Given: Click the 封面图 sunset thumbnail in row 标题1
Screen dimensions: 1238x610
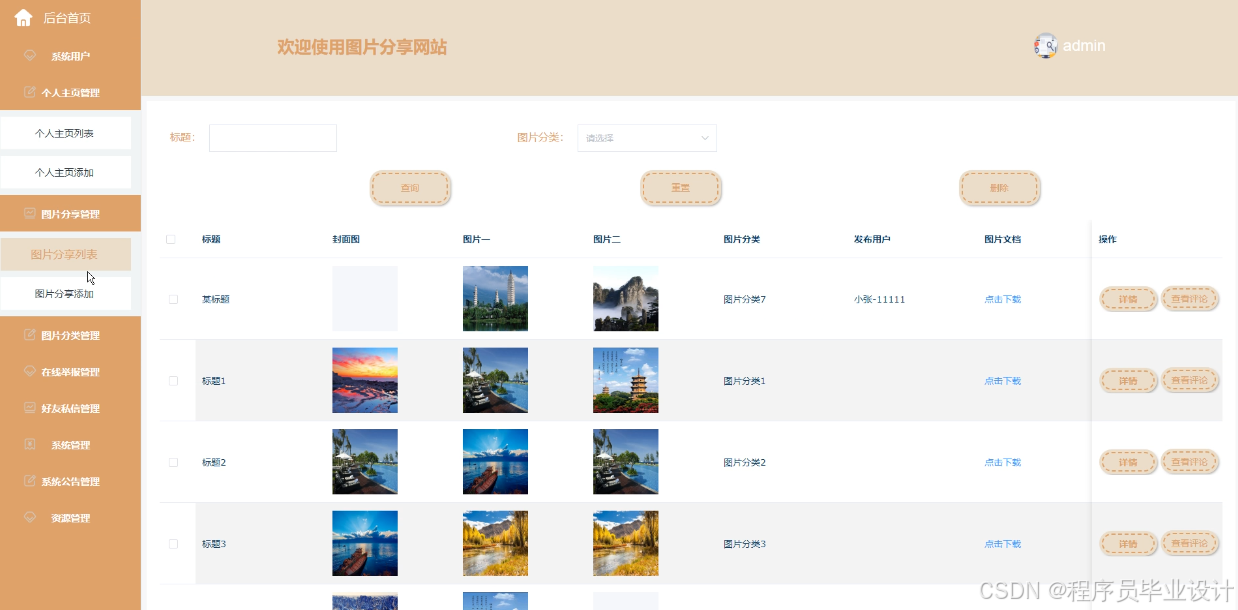Looking at the screenshot, I should point(365,380).
